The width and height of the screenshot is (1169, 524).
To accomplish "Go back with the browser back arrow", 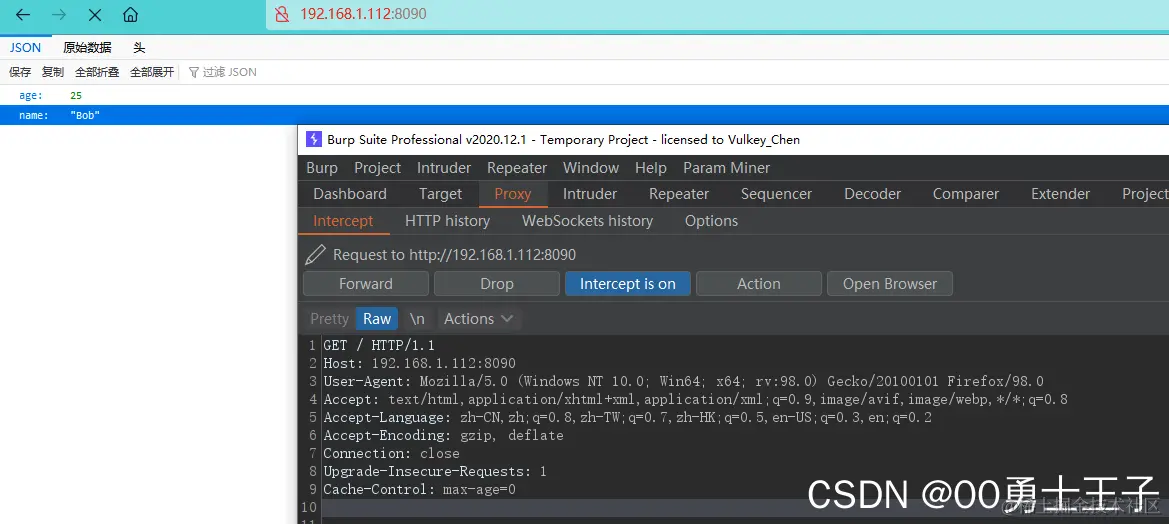I will [x=23, y=15].
